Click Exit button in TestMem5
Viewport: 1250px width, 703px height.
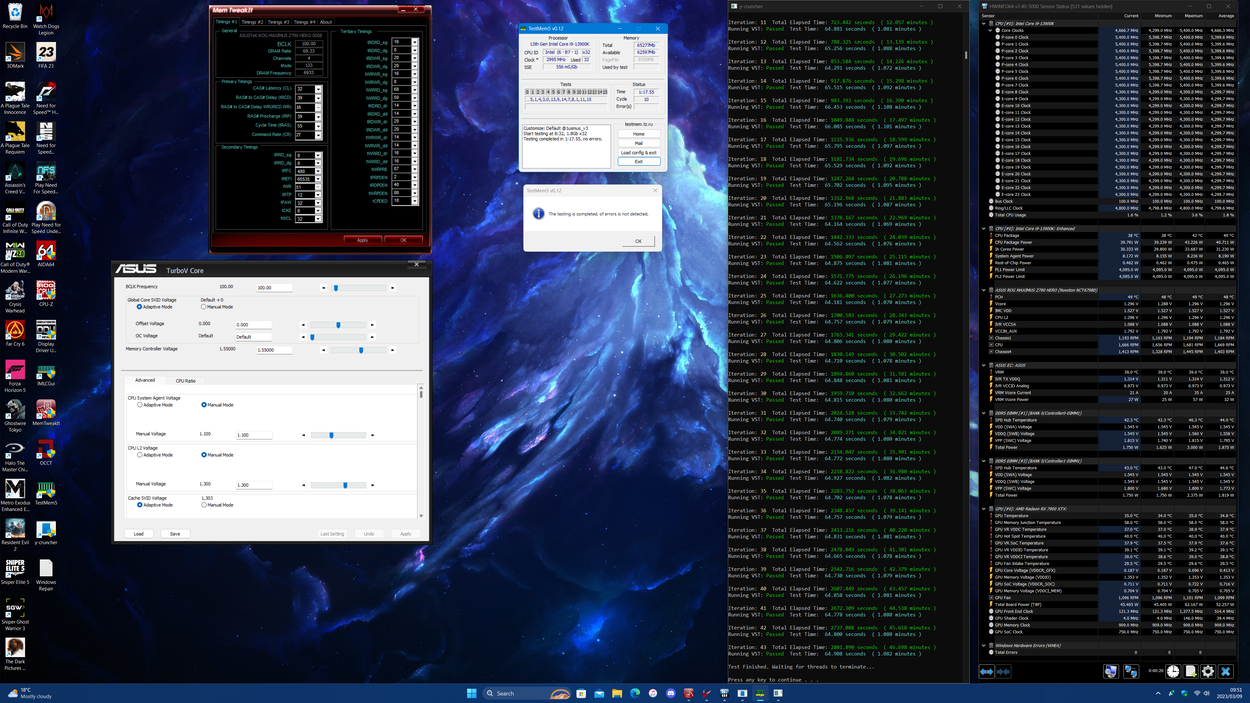639,161
